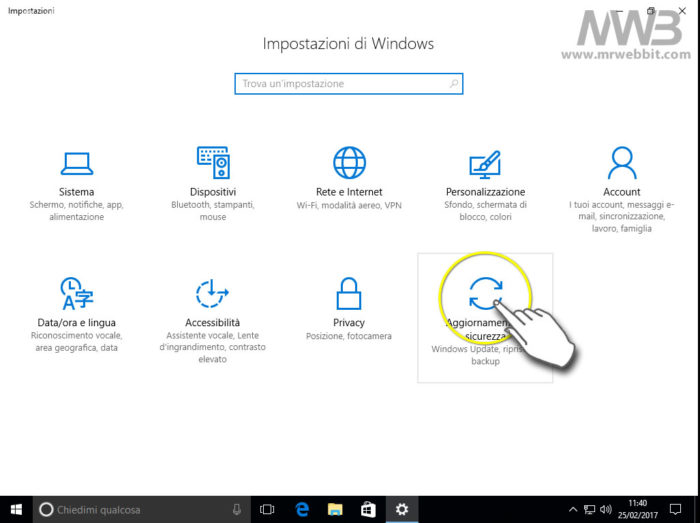Click the Impostazioni window title text
This screenshot has height=523, width=700.
click(x=31, y=11)
